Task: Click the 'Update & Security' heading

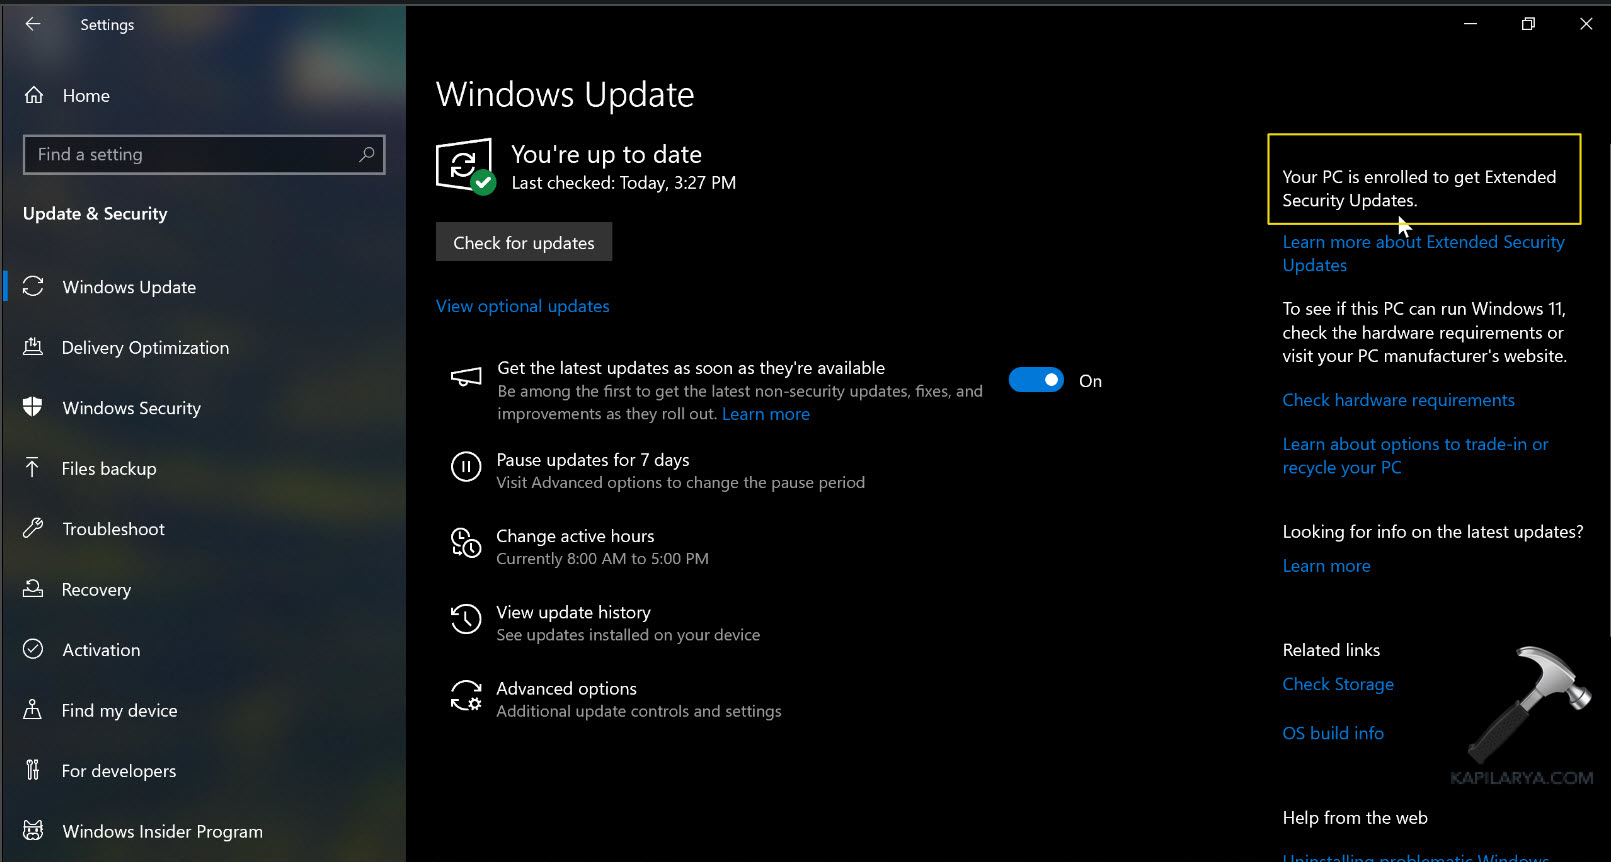Action: (95, 213)
